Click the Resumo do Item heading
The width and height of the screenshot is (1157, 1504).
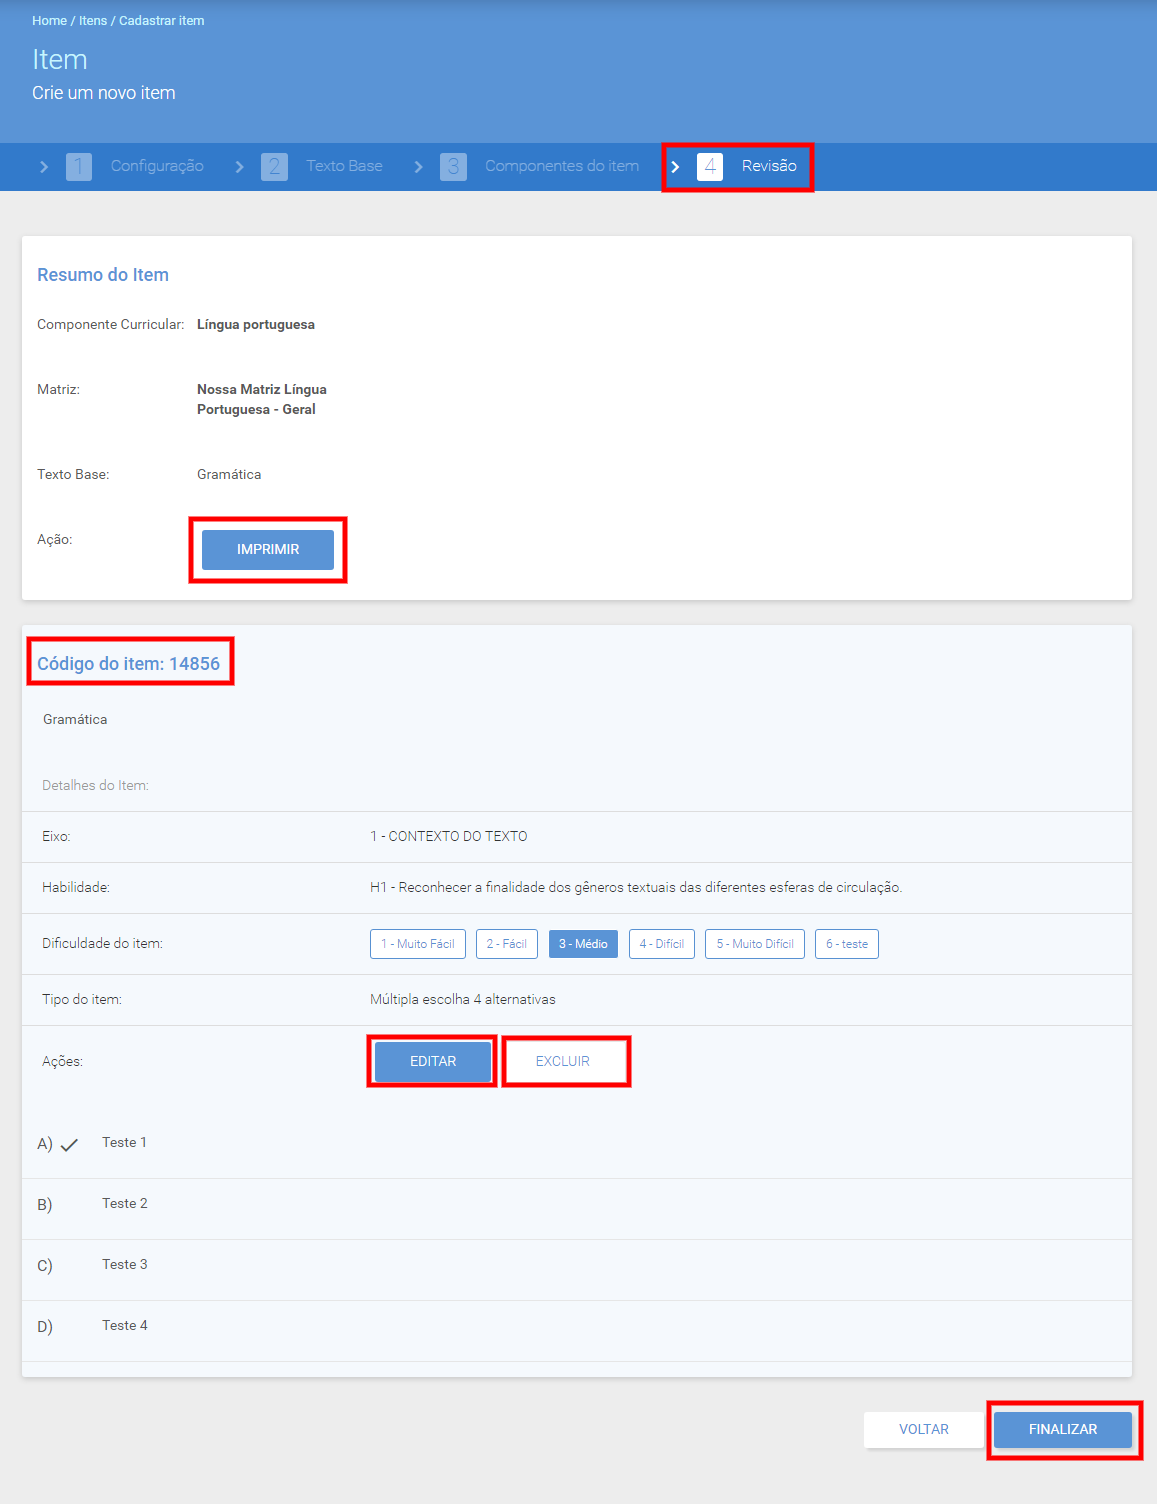click(103, 275)
